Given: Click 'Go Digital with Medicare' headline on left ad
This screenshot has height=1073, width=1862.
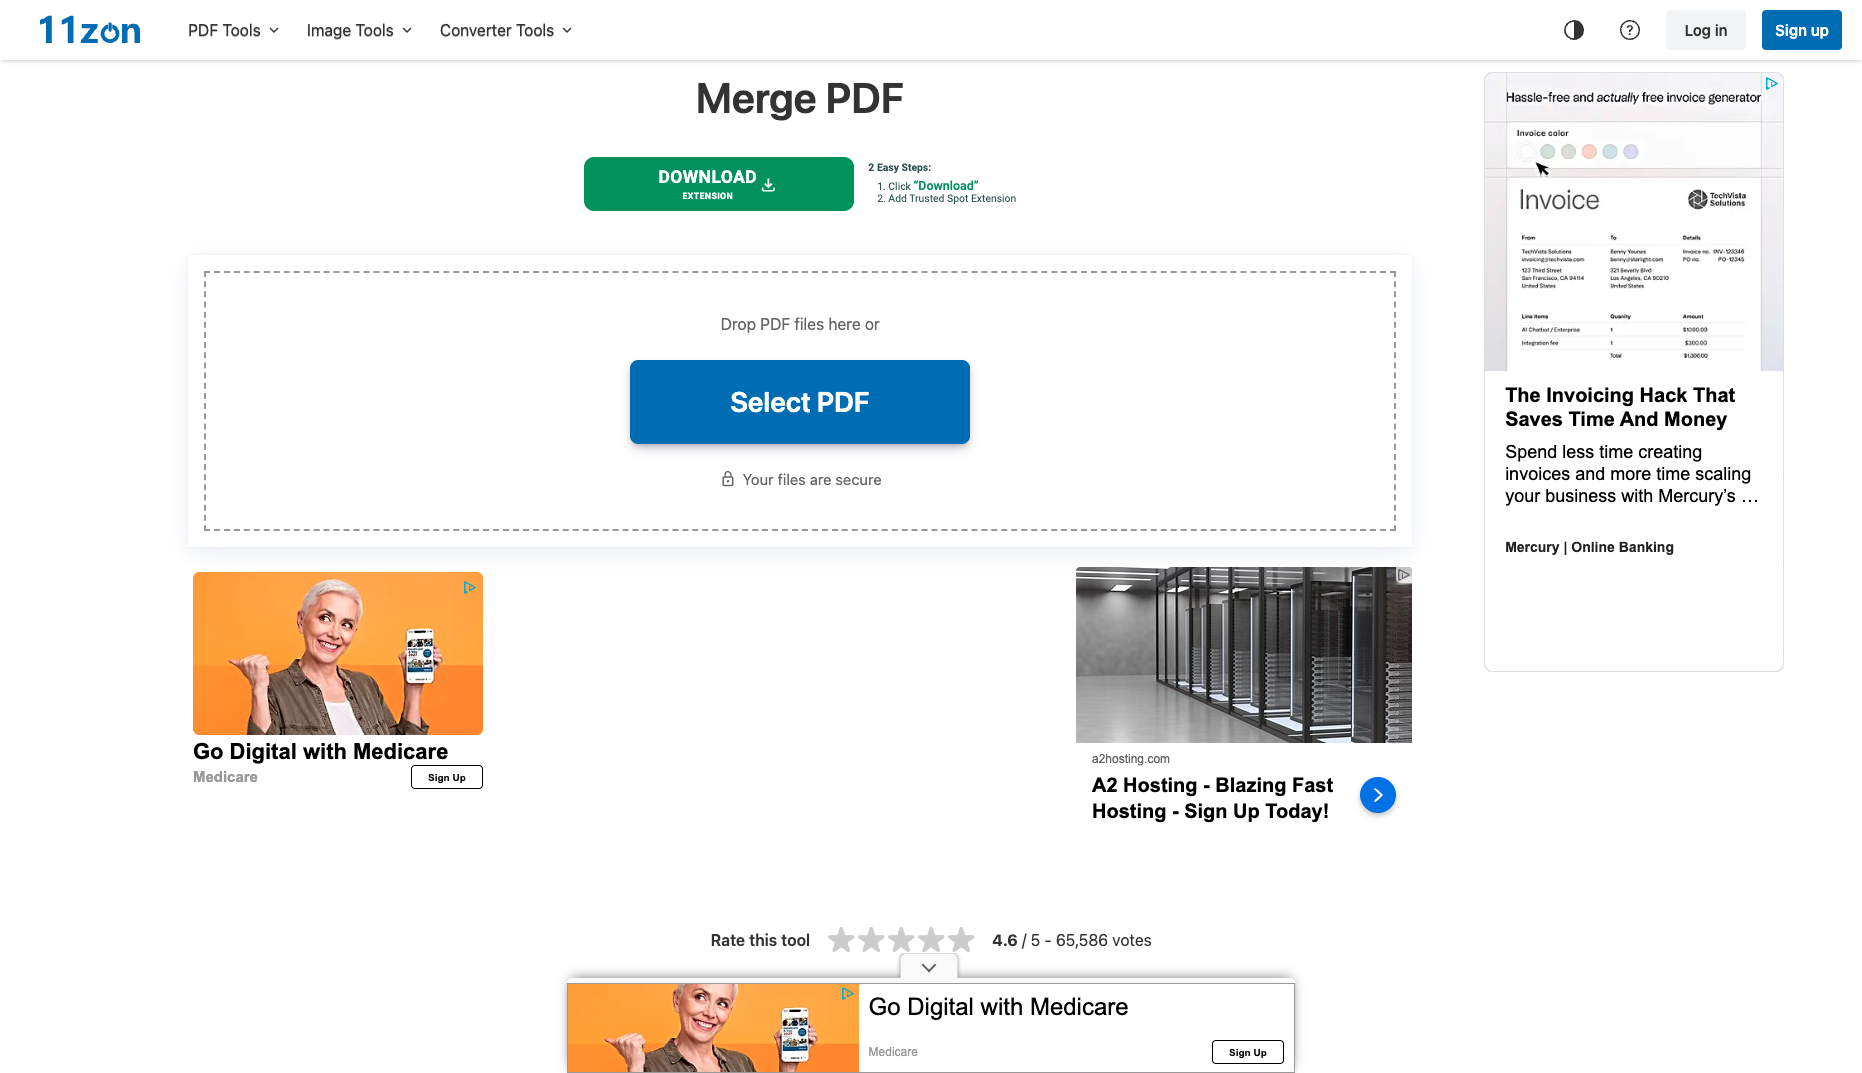Looking at the screenshot, I should 320,751.
